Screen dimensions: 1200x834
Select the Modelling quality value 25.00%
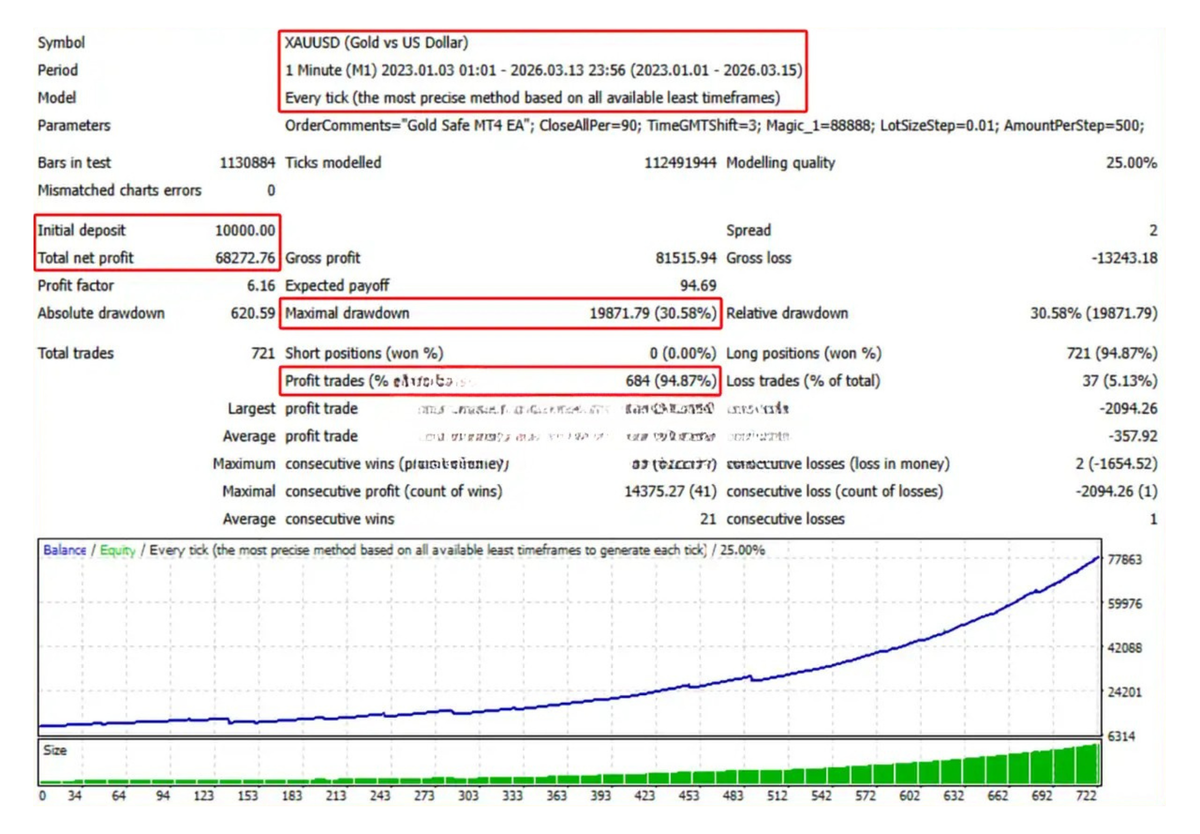[1131, 163]
